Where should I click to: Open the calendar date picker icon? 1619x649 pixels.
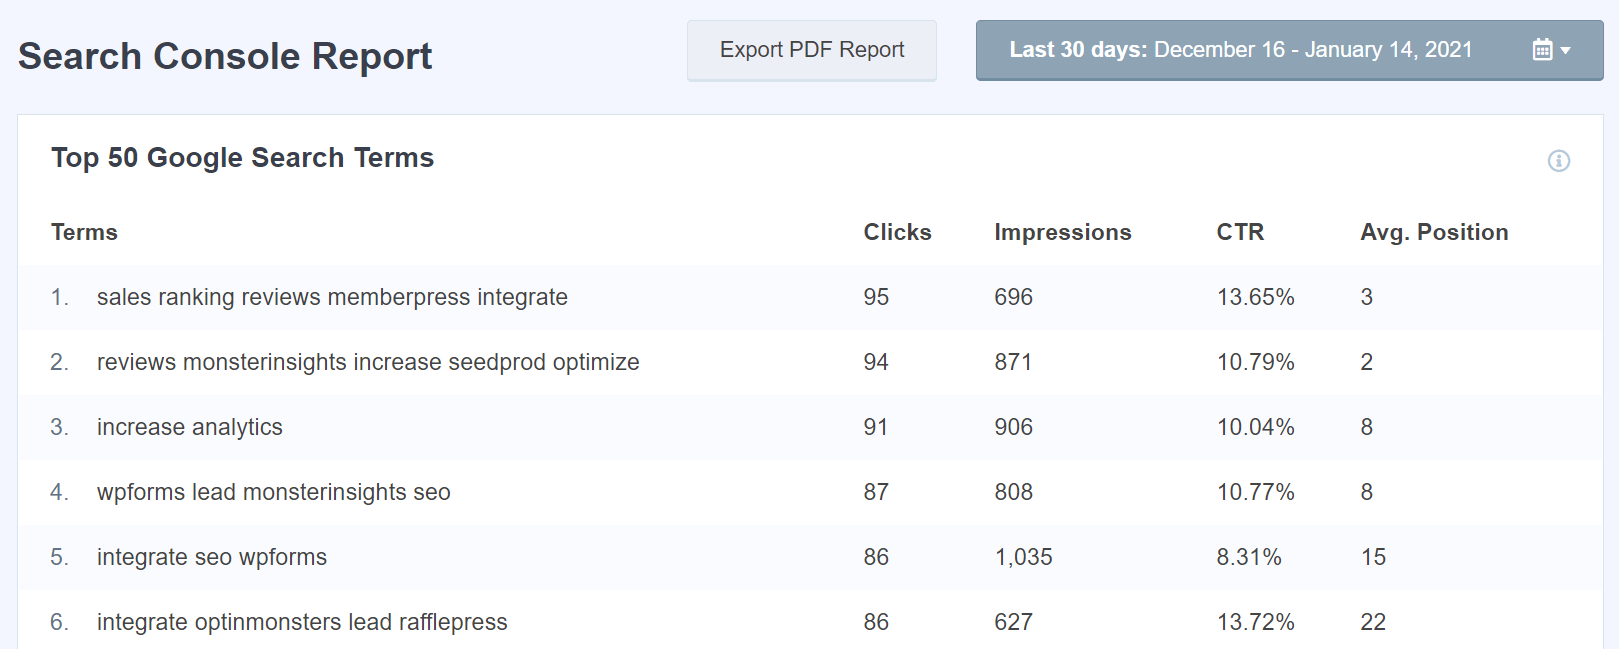(1540, 48)
